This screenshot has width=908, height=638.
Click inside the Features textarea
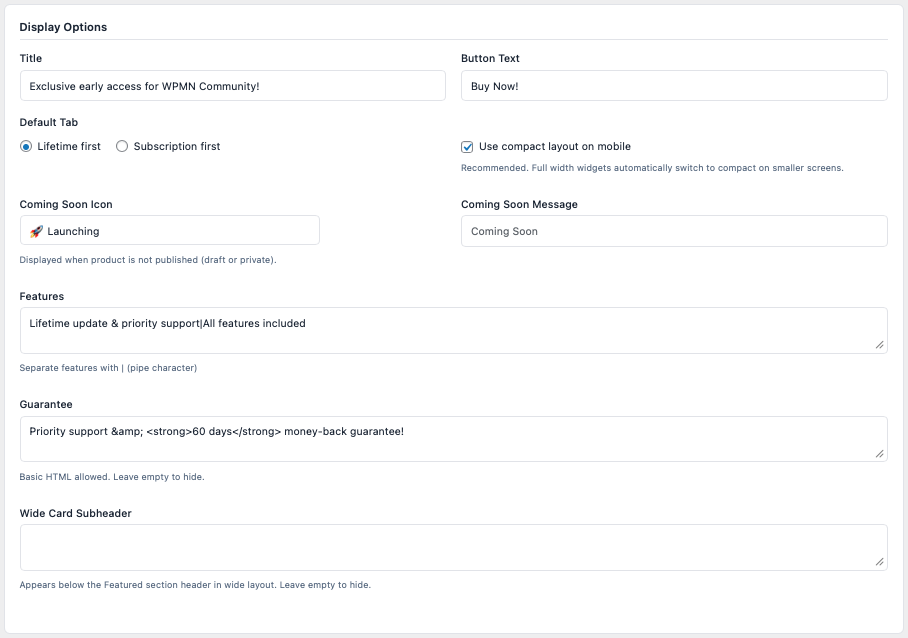(453, 331)
